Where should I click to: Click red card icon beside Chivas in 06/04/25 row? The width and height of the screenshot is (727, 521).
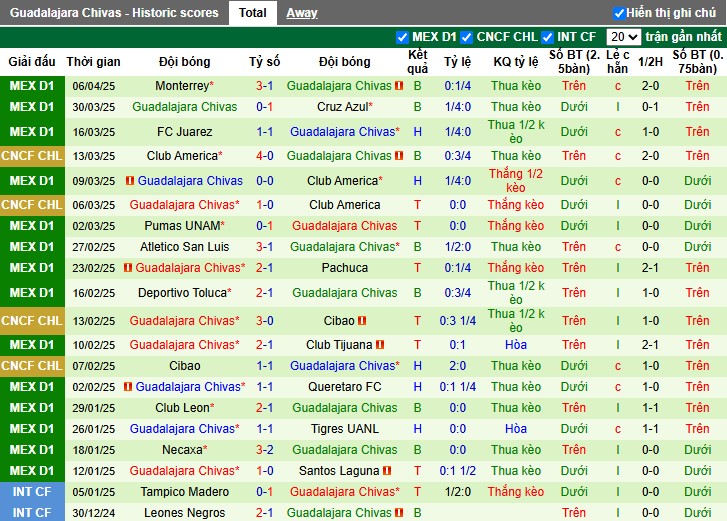tap(399, 86)
